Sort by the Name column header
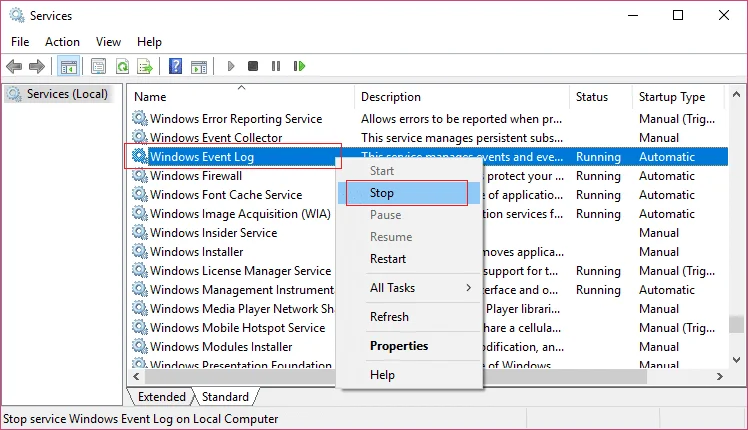The width and height of the screenshot is (748, 430). click(x=241, y=97)
